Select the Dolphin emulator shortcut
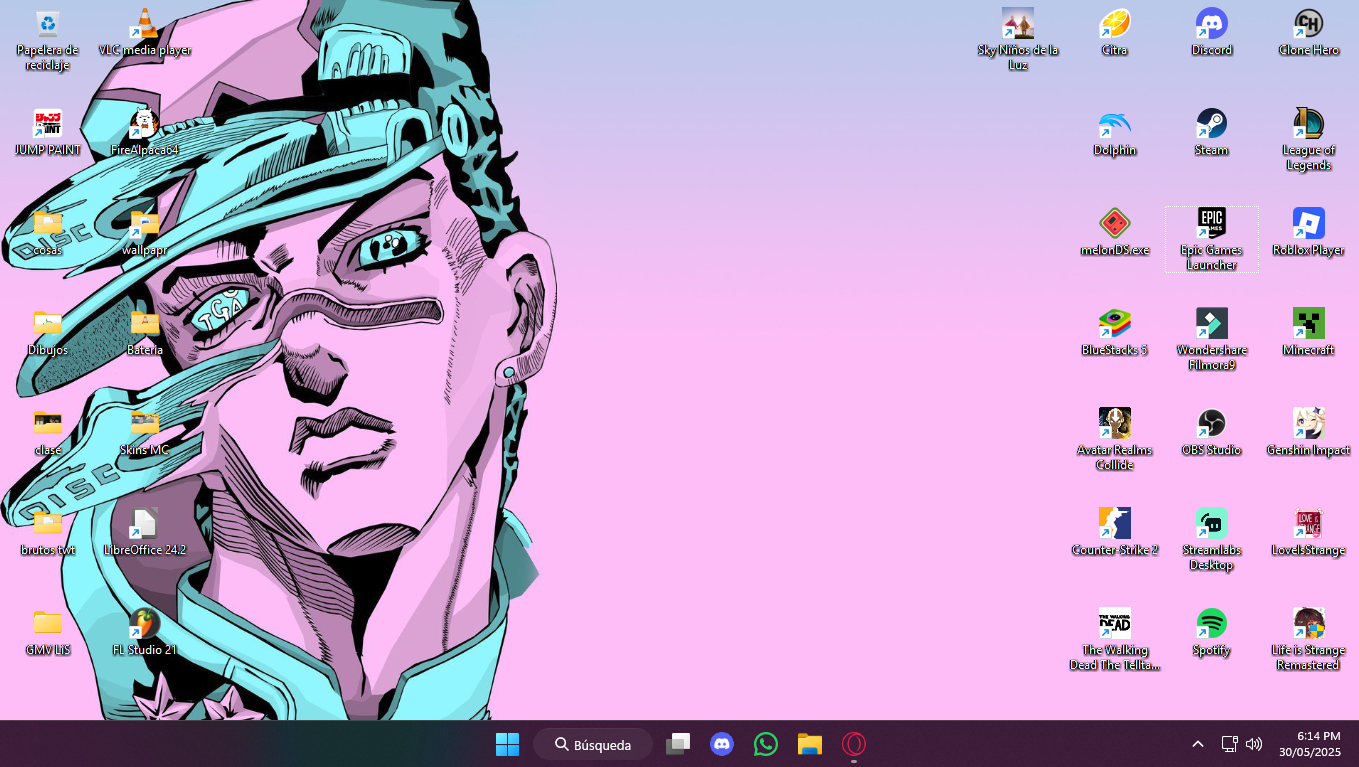This screenshot has width=1359, height=767. [1114, 133]
